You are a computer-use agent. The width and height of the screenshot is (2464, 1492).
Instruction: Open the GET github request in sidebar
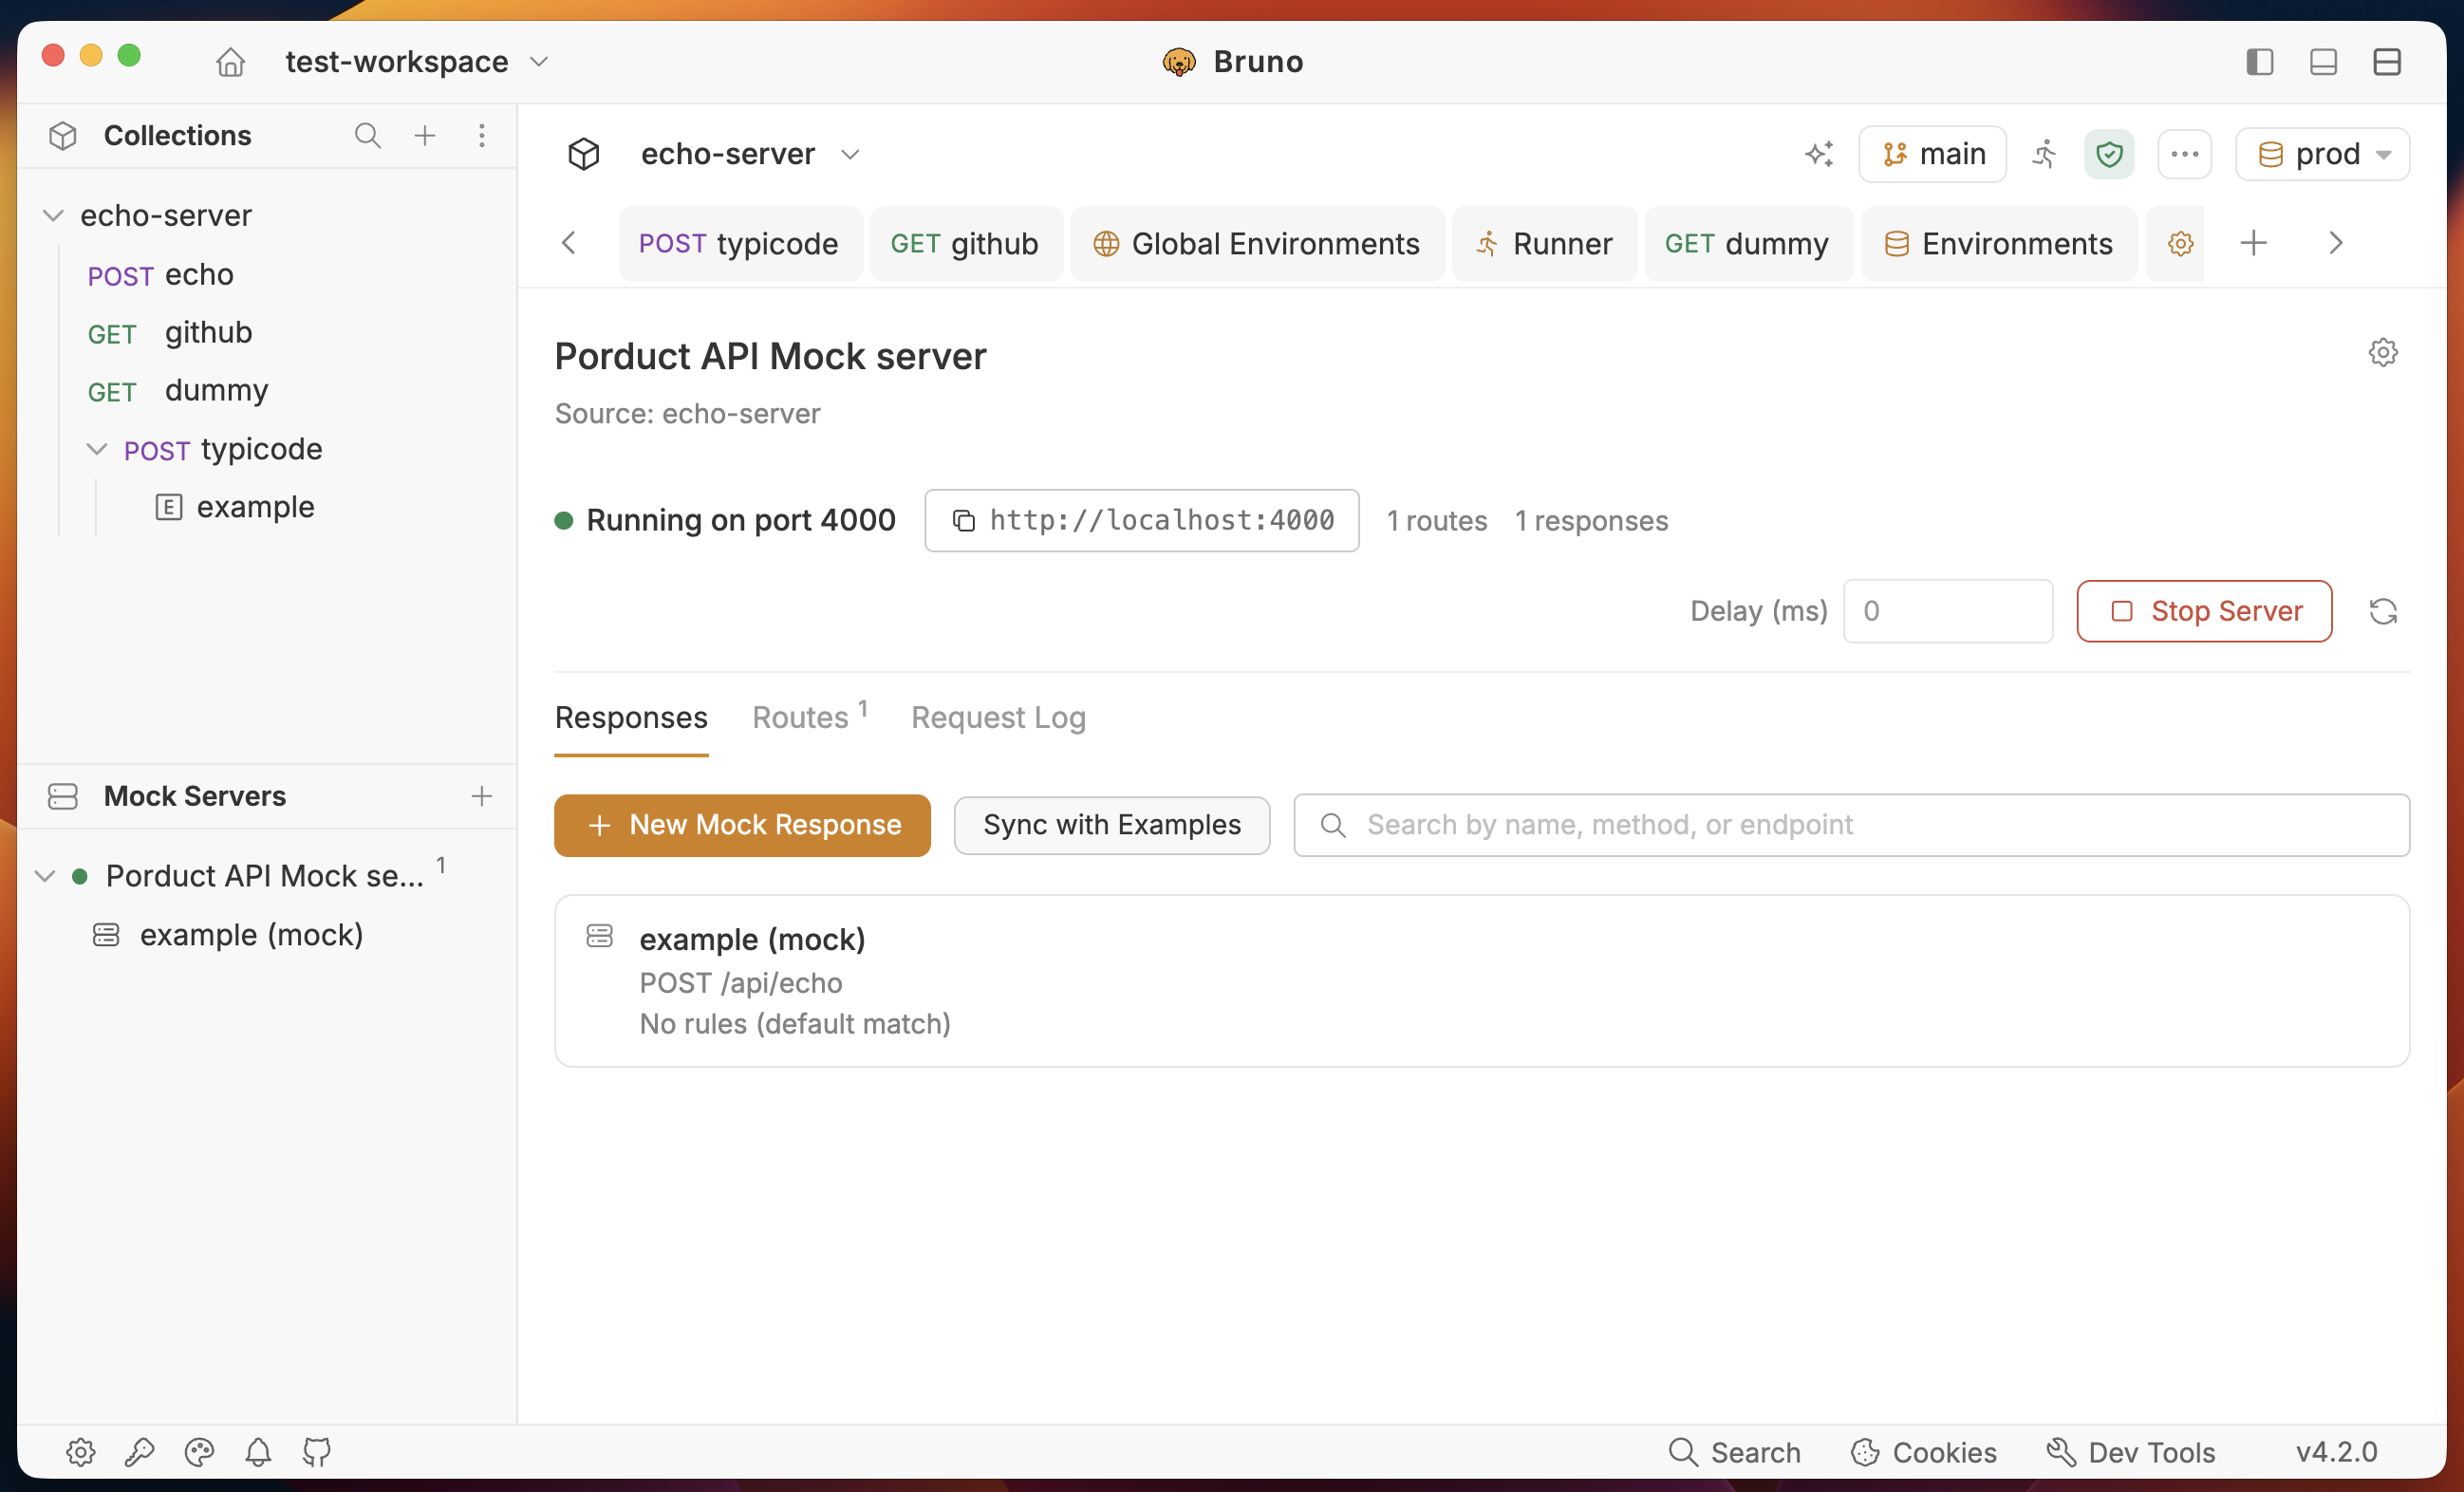(x=170, y=332)
